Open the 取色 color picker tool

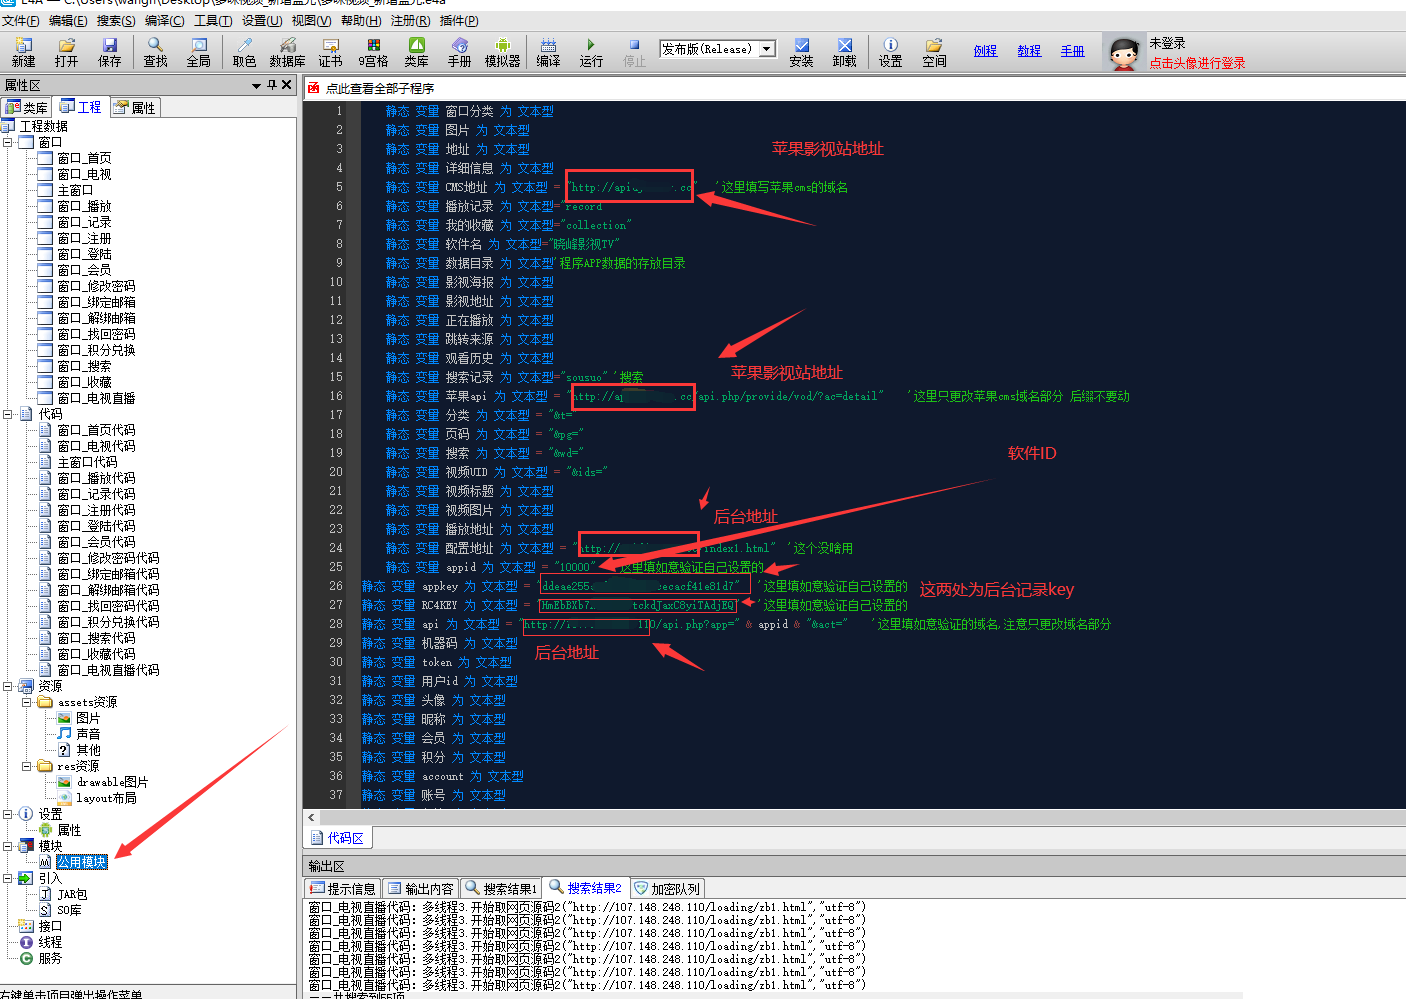coord(244,52)
